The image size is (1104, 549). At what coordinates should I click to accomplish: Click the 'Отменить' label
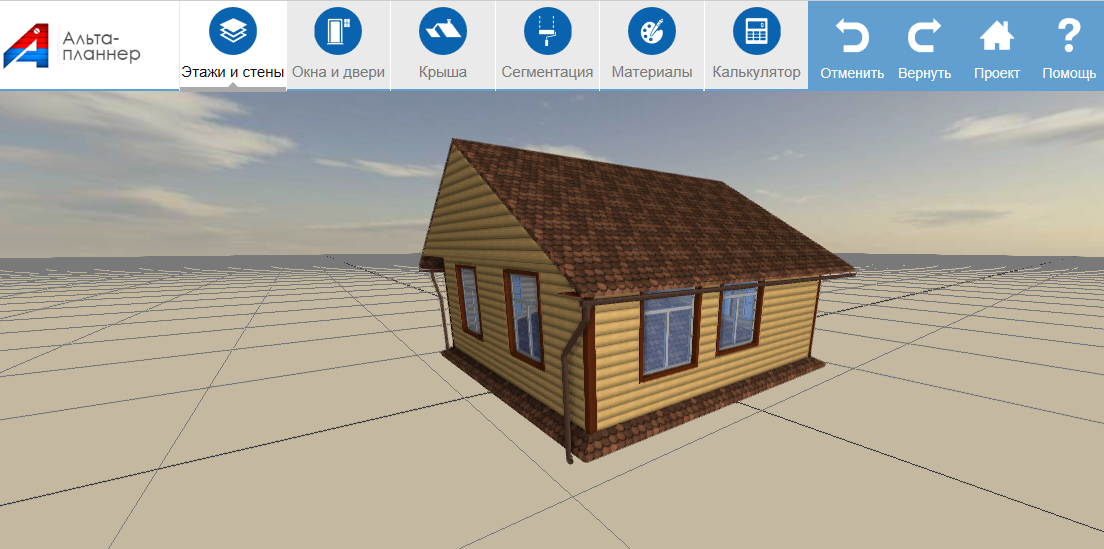[x=852, y=73]
